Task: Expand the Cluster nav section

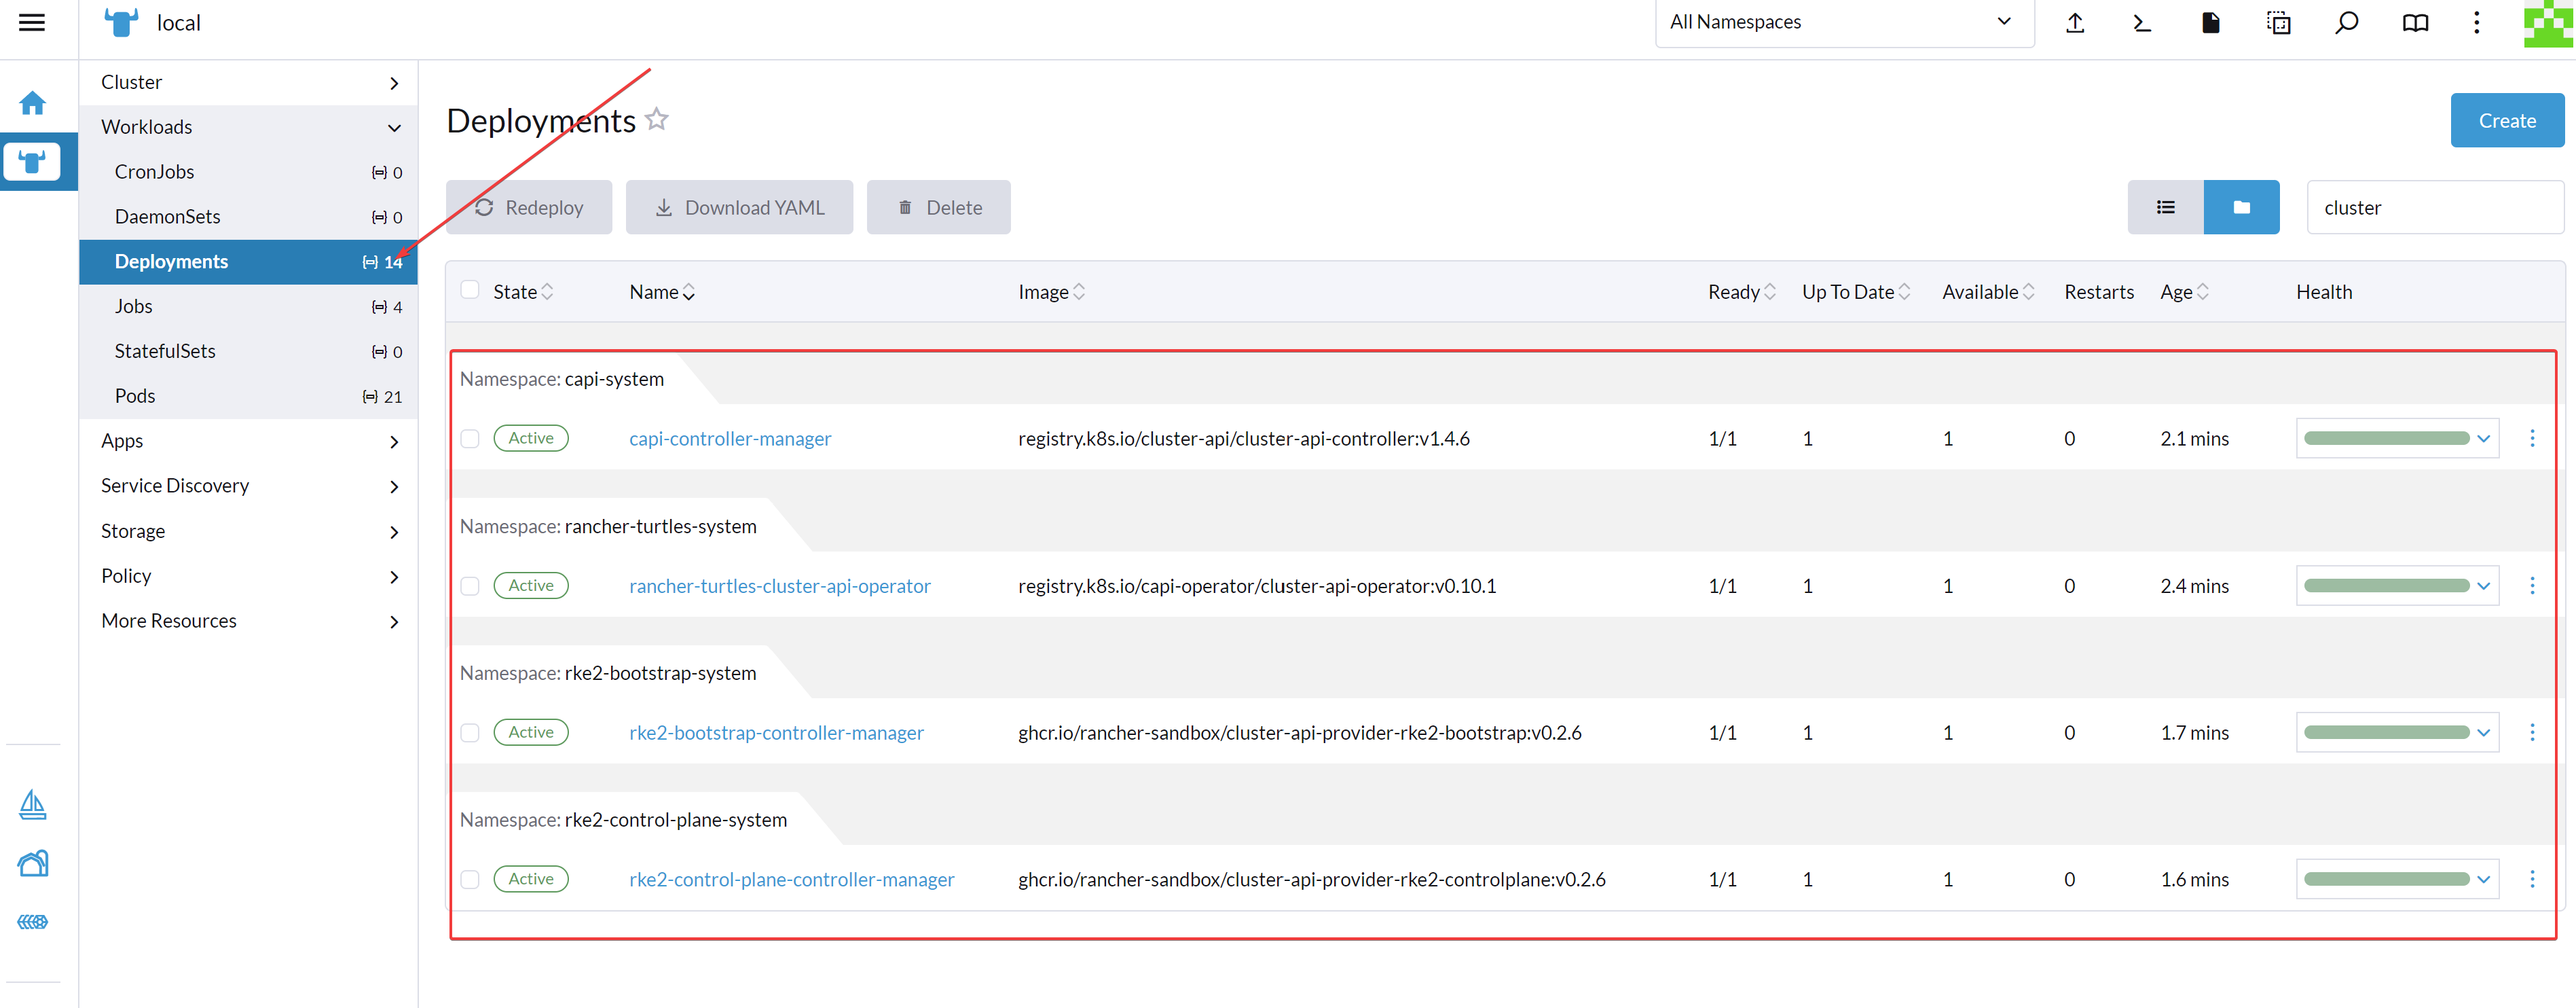Action: click(249, 82)
